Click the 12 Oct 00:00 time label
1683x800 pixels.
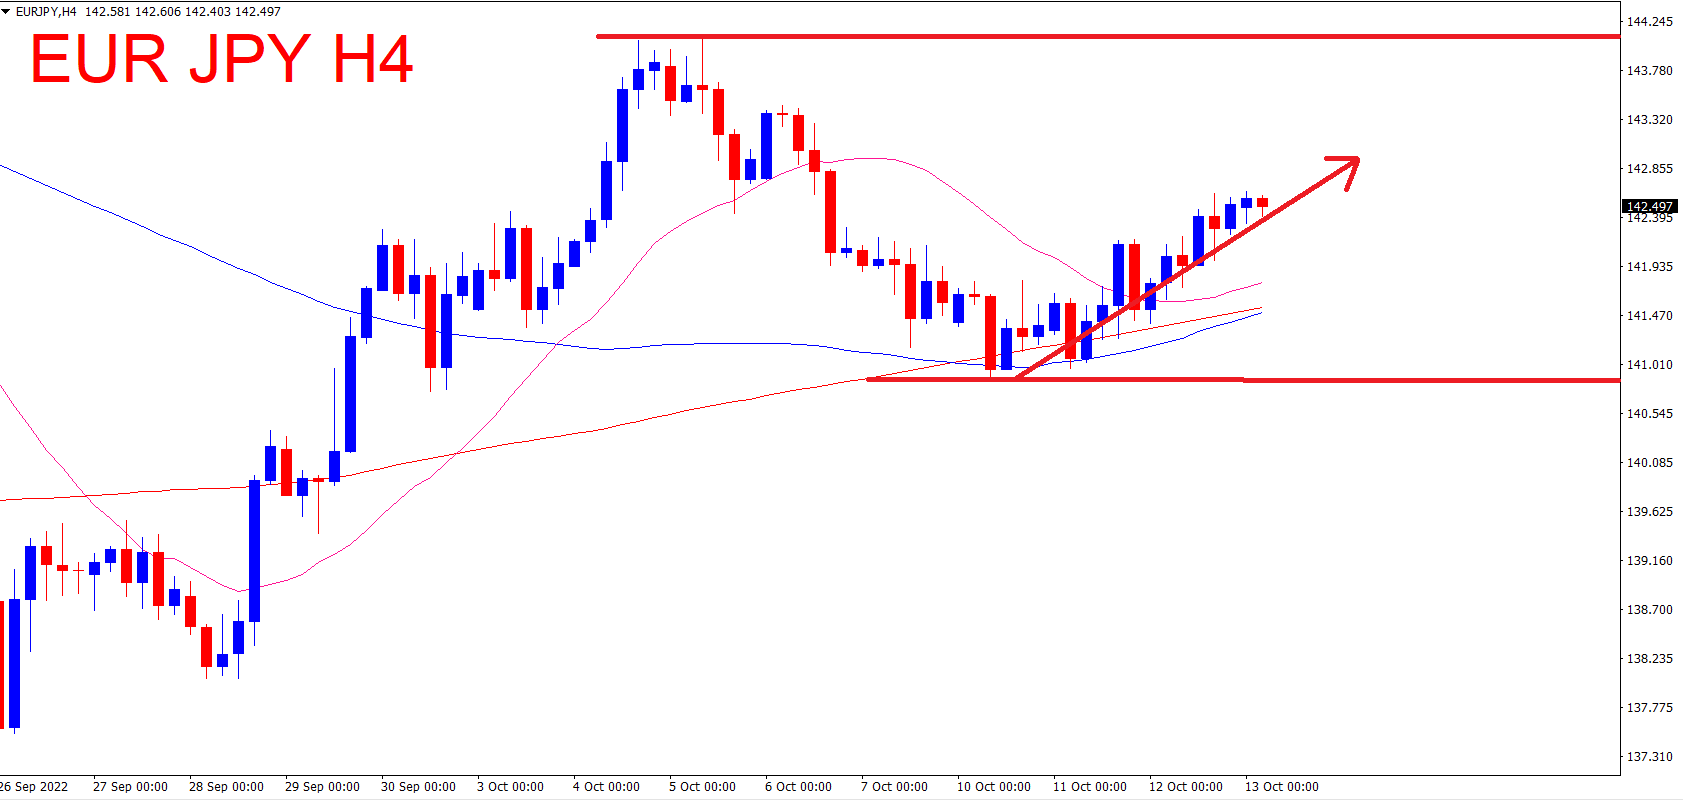point(1185,787)
